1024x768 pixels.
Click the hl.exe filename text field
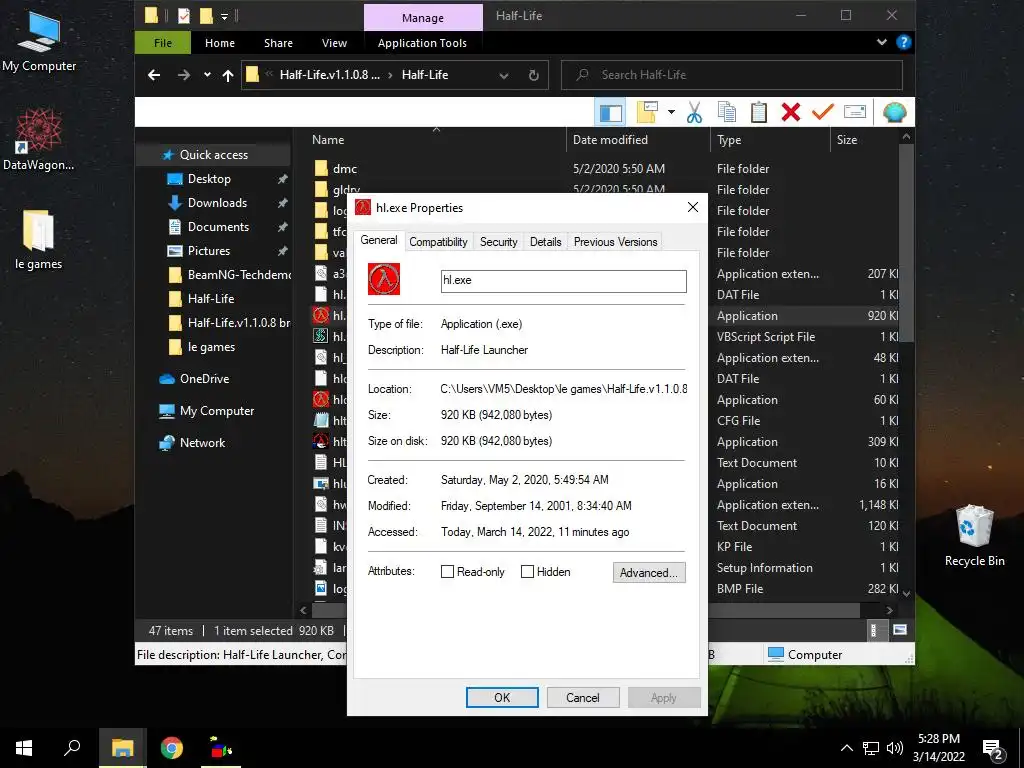pos(564,281)
